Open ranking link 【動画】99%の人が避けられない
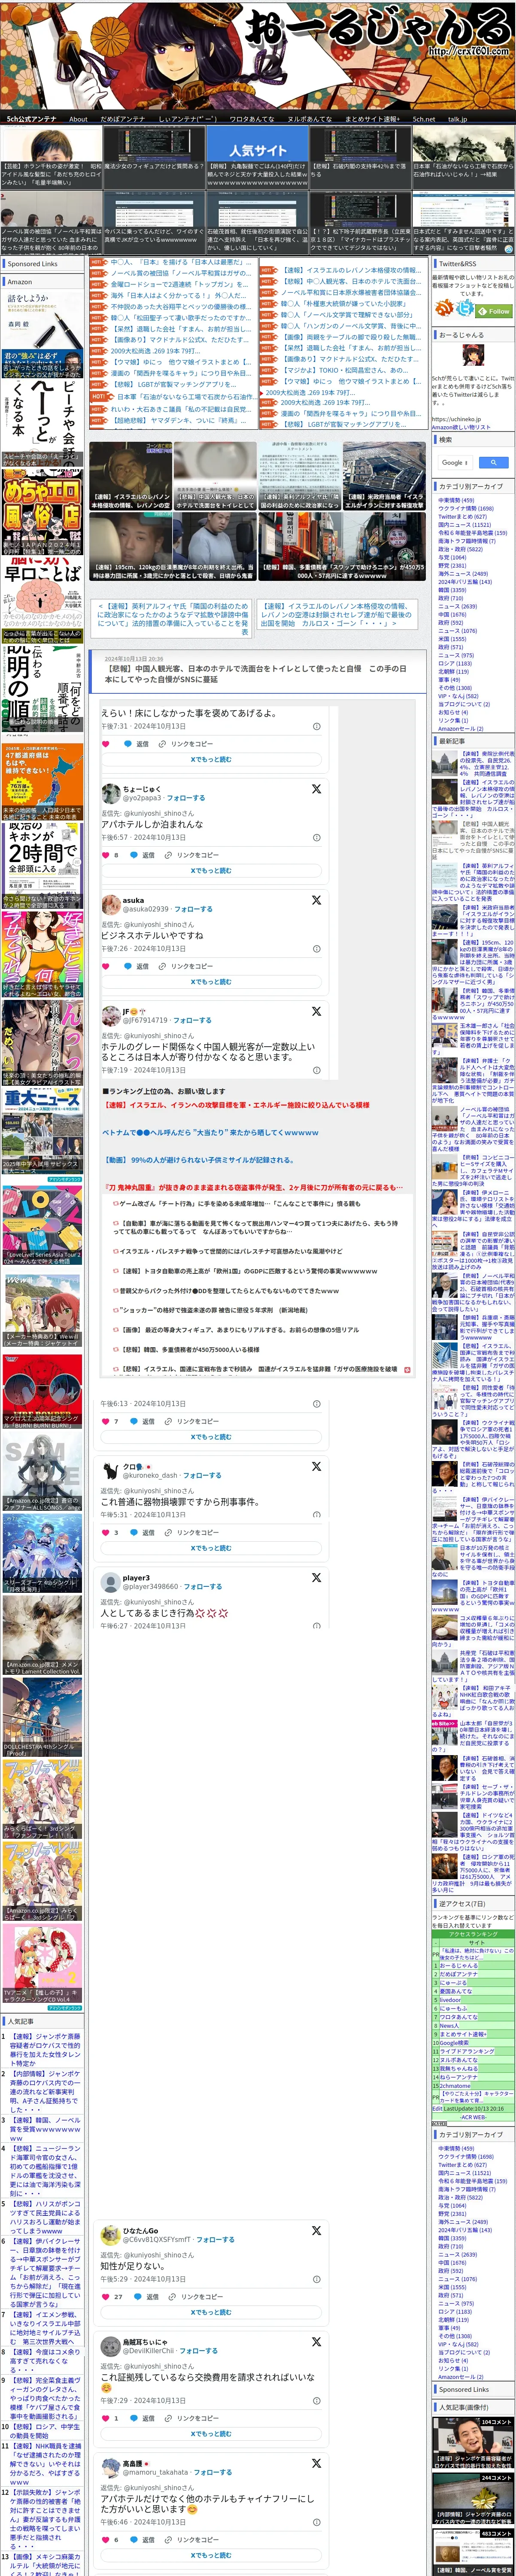This screenshot has height=2576, width=516. [200, 1160]
